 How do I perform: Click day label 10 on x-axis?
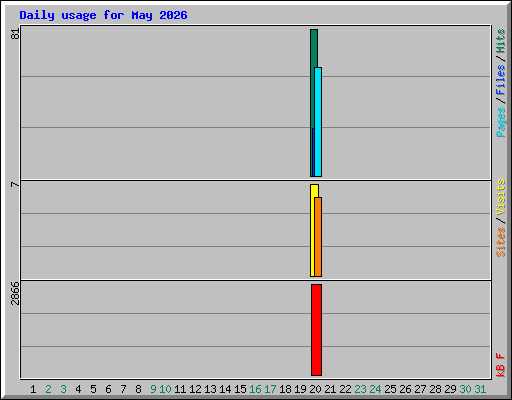(165, 389)
